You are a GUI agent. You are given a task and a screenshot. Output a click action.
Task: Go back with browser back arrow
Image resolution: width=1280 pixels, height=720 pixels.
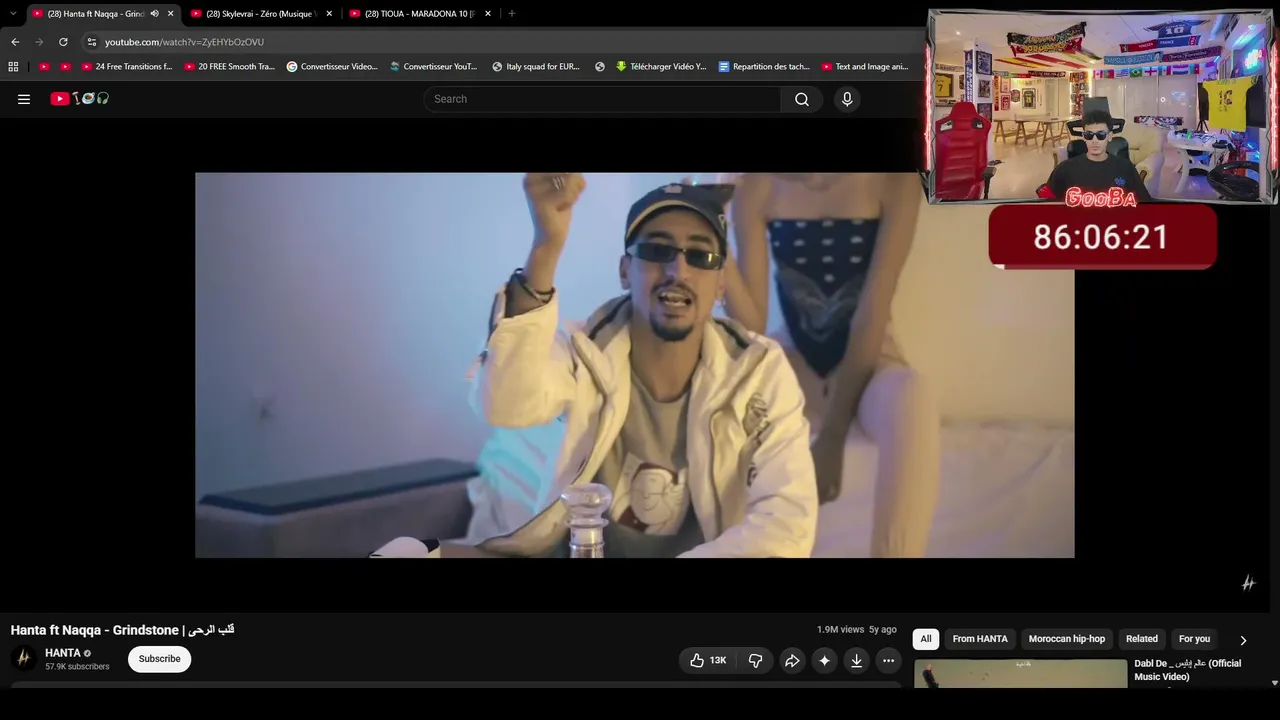coord(15,42)
